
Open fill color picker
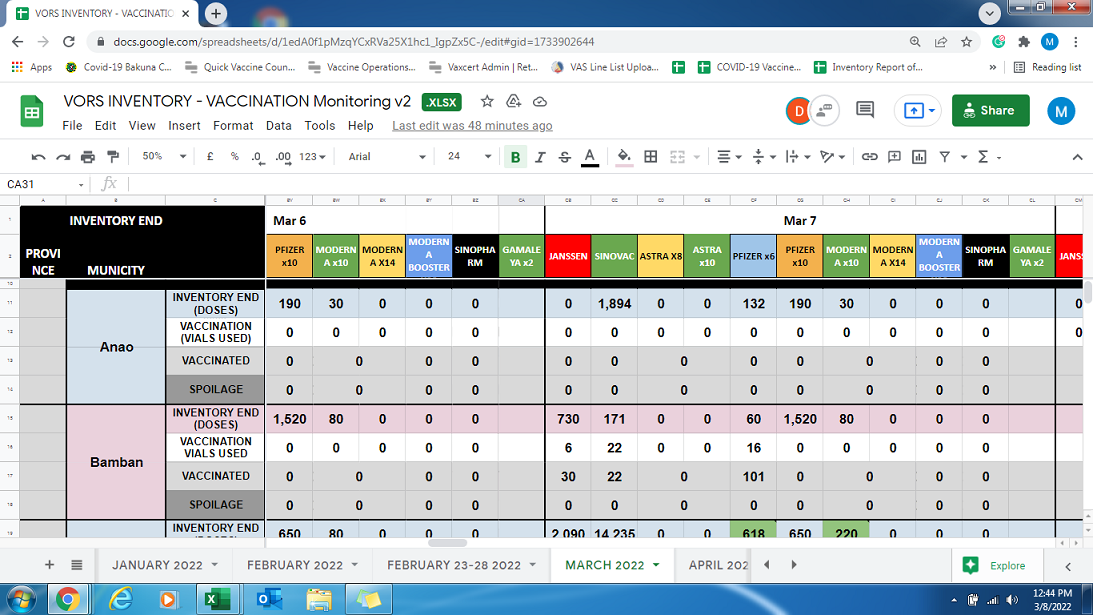point(625,157)
